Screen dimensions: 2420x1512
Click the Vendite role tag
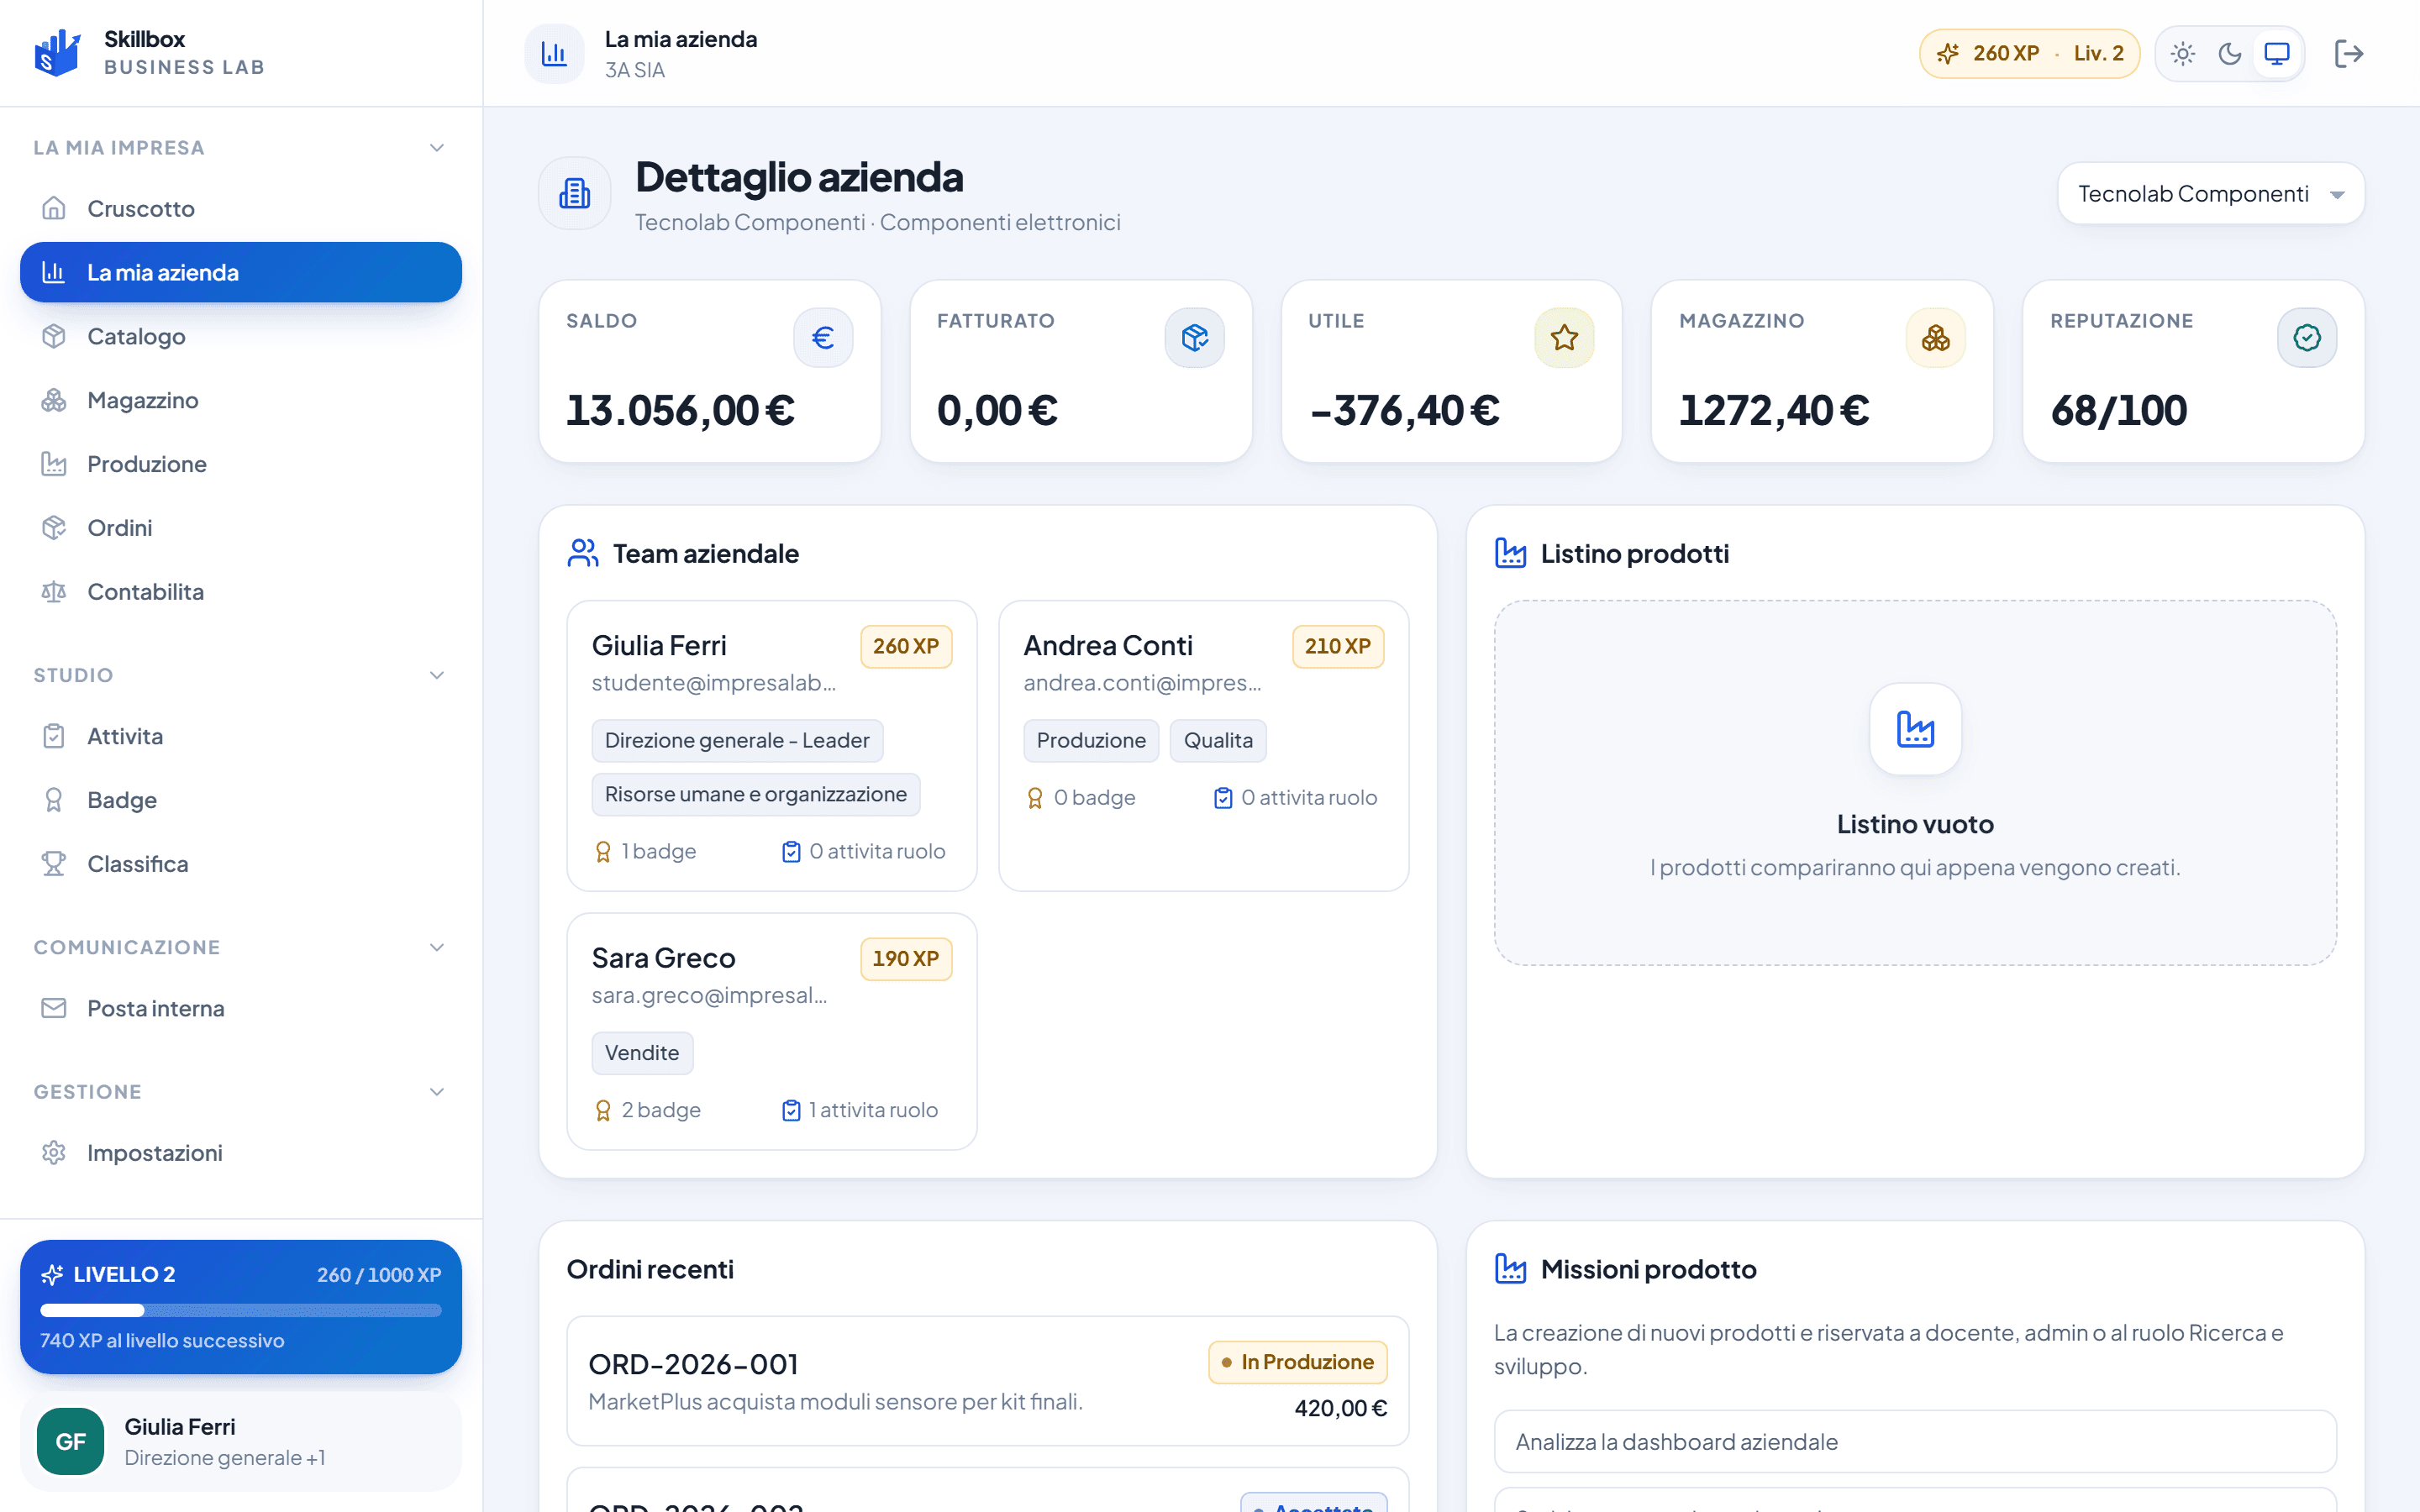[642, 1053]
